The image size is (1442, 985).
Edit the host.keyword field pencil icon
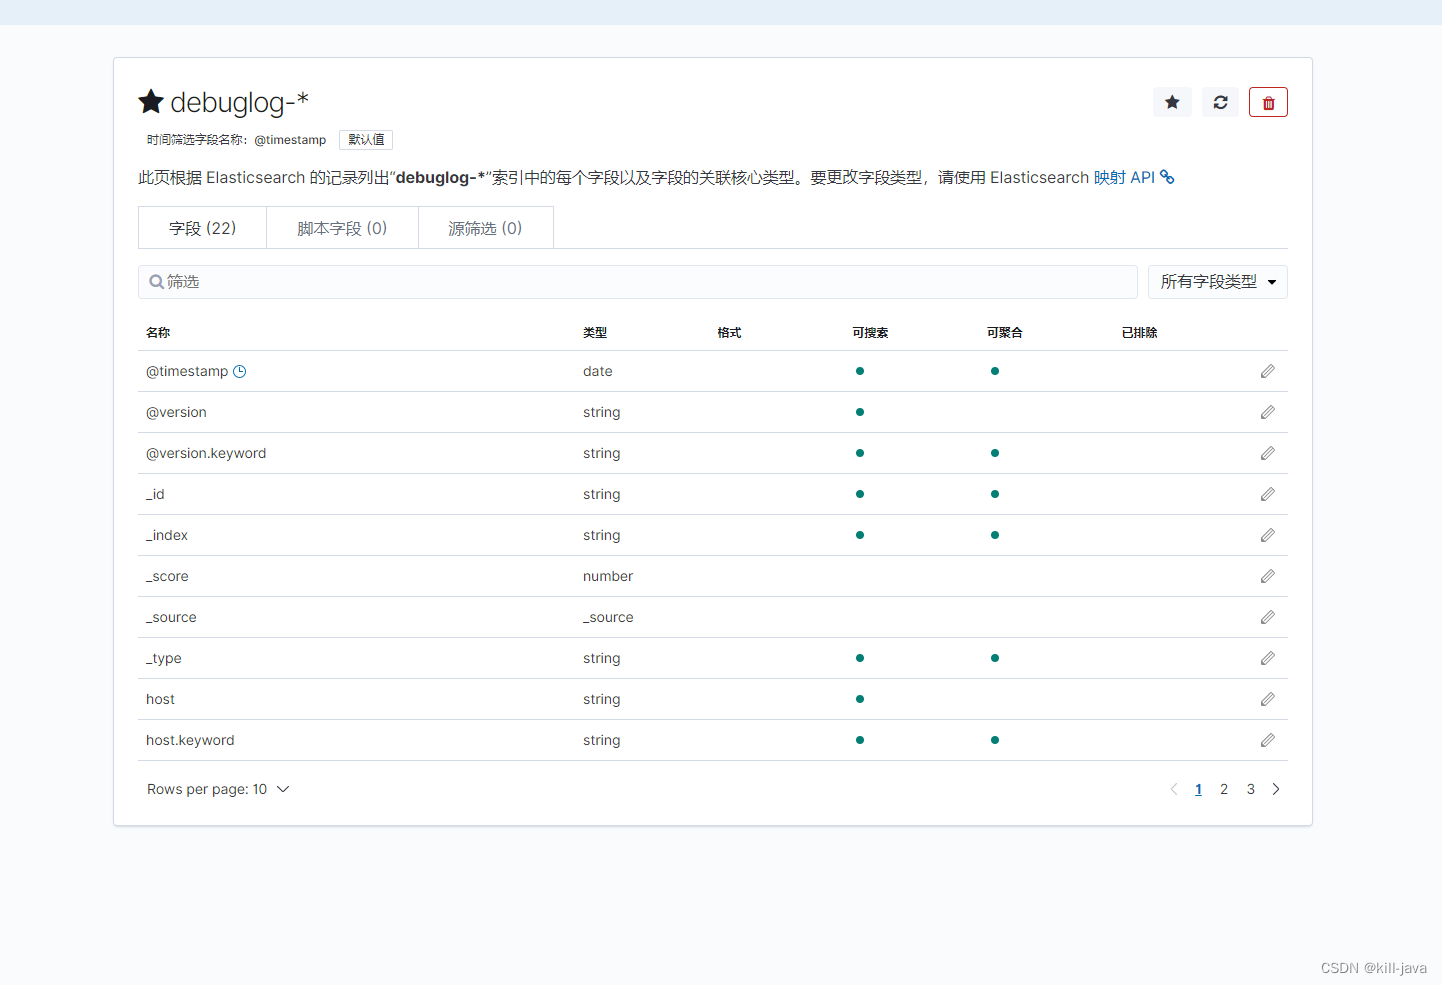(x=1267, y=740)
